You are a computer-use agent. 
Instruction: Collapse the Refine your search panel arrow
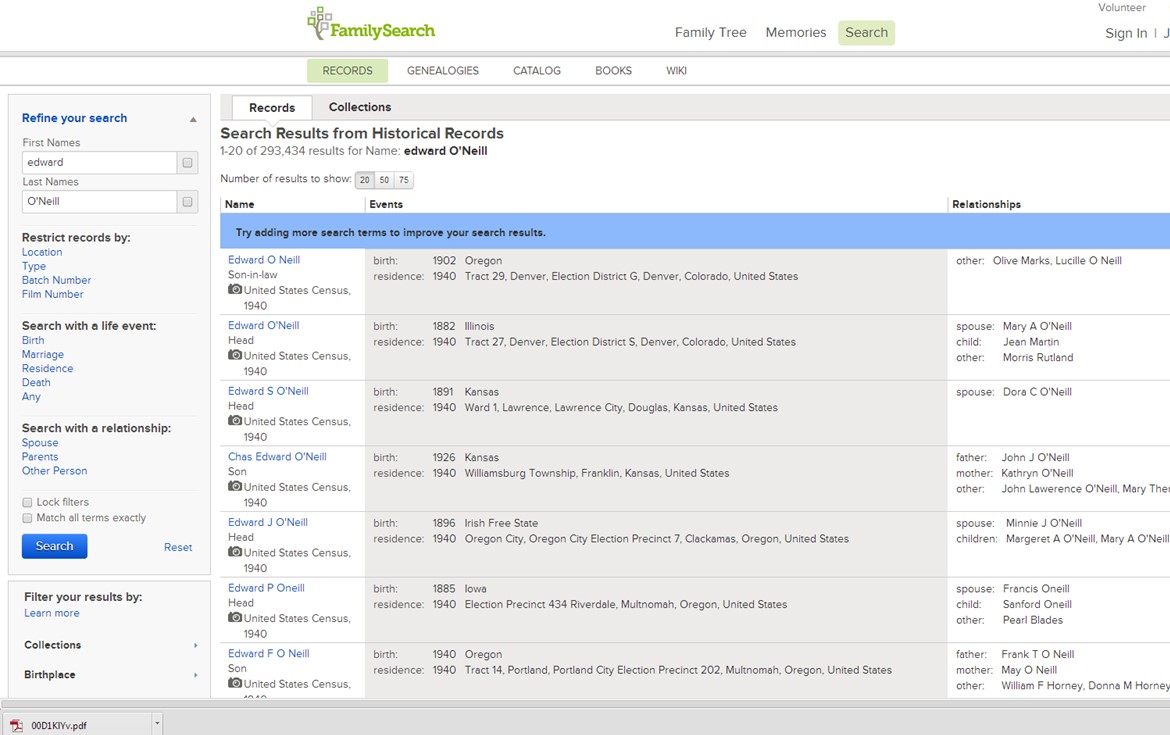(193, 119)
